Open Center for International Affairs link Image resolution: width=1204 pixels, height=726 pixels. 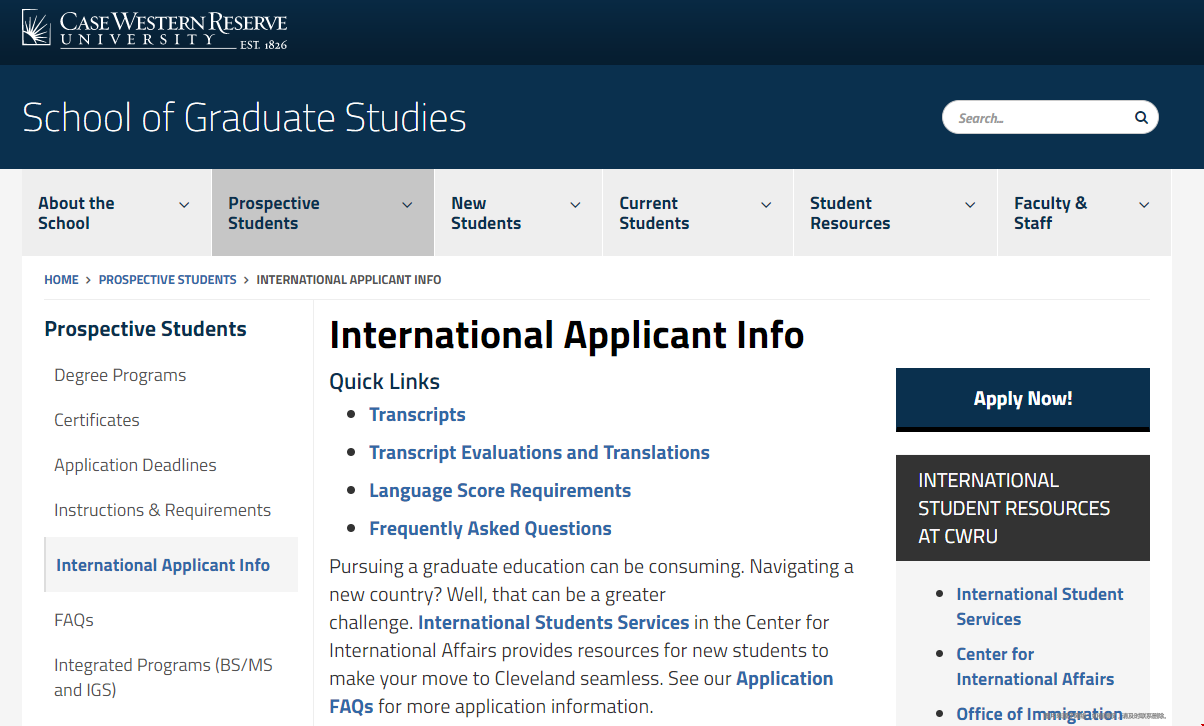click(1035, 666)
